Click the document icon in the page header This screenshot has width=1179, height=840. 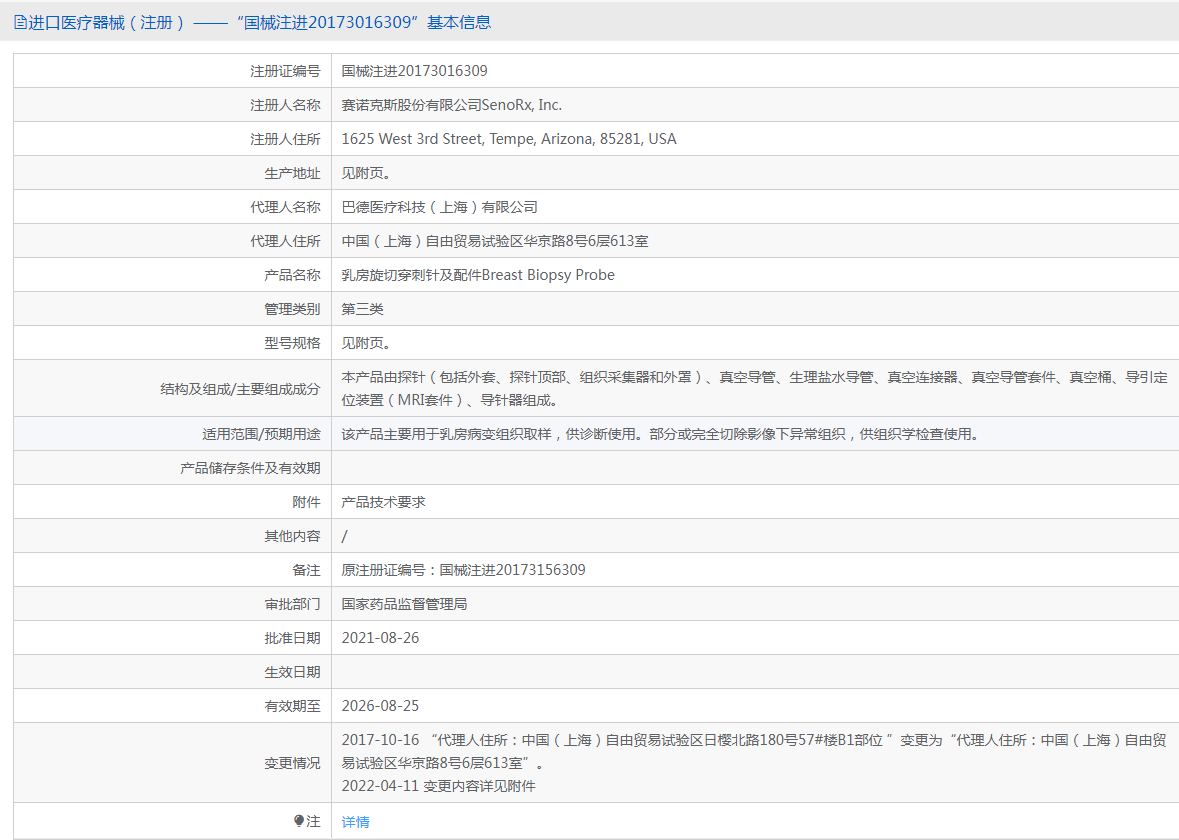20,23
